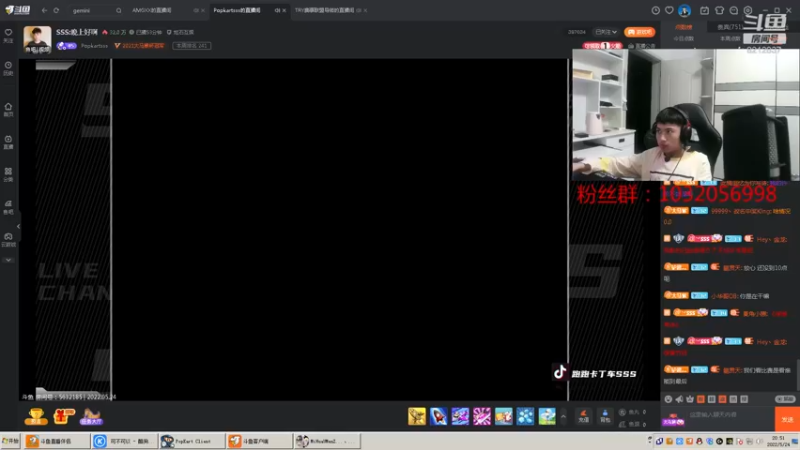Go to home in left sidebar

pyautogui.click(x=8, y=109)
